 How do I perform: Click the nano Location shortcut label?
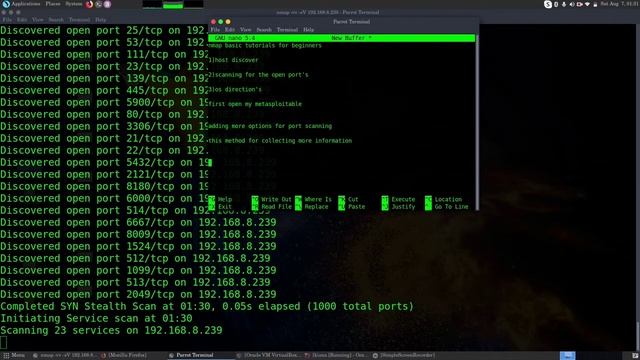pos(448,200)
